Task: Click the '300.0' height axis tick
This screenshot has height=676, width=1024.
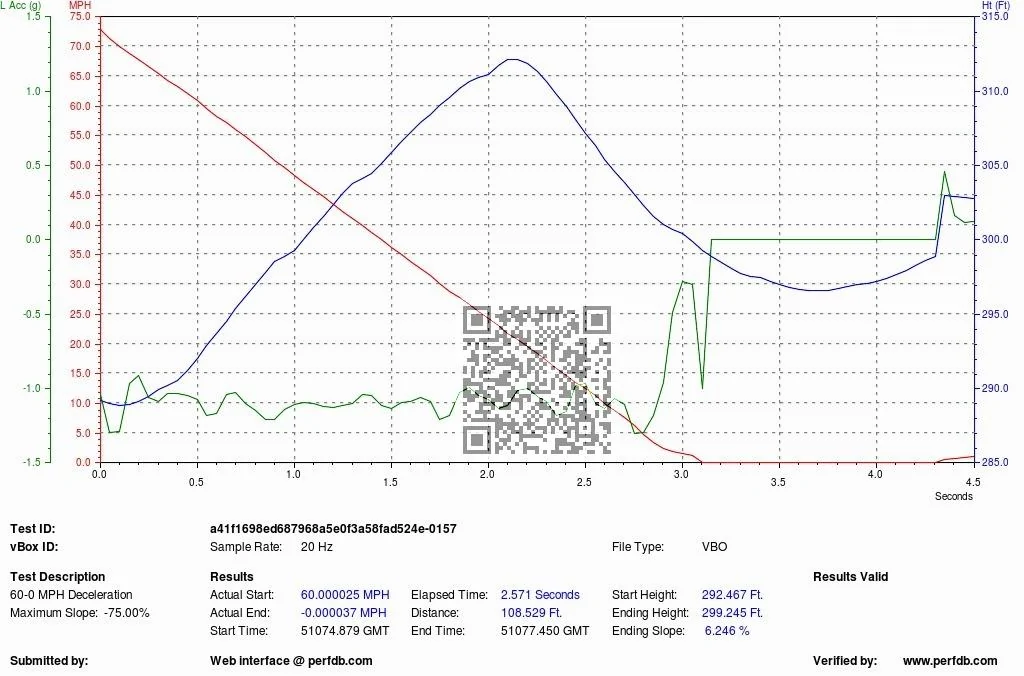Action: 995,240
